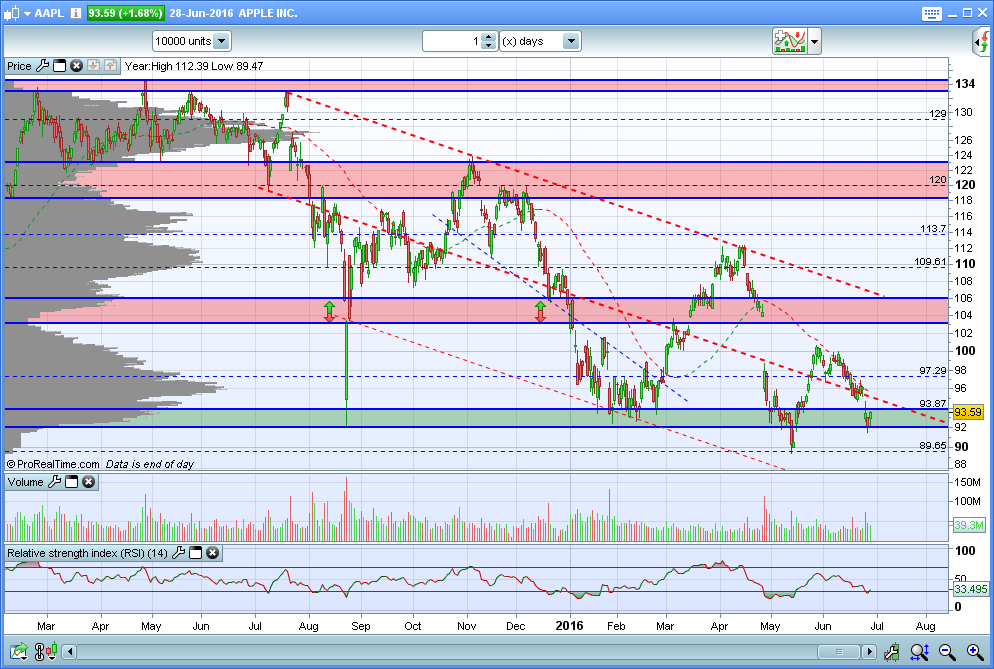Open Price panel settings wrench
Screen dimensions: 994x669
(x=42, y=65)
